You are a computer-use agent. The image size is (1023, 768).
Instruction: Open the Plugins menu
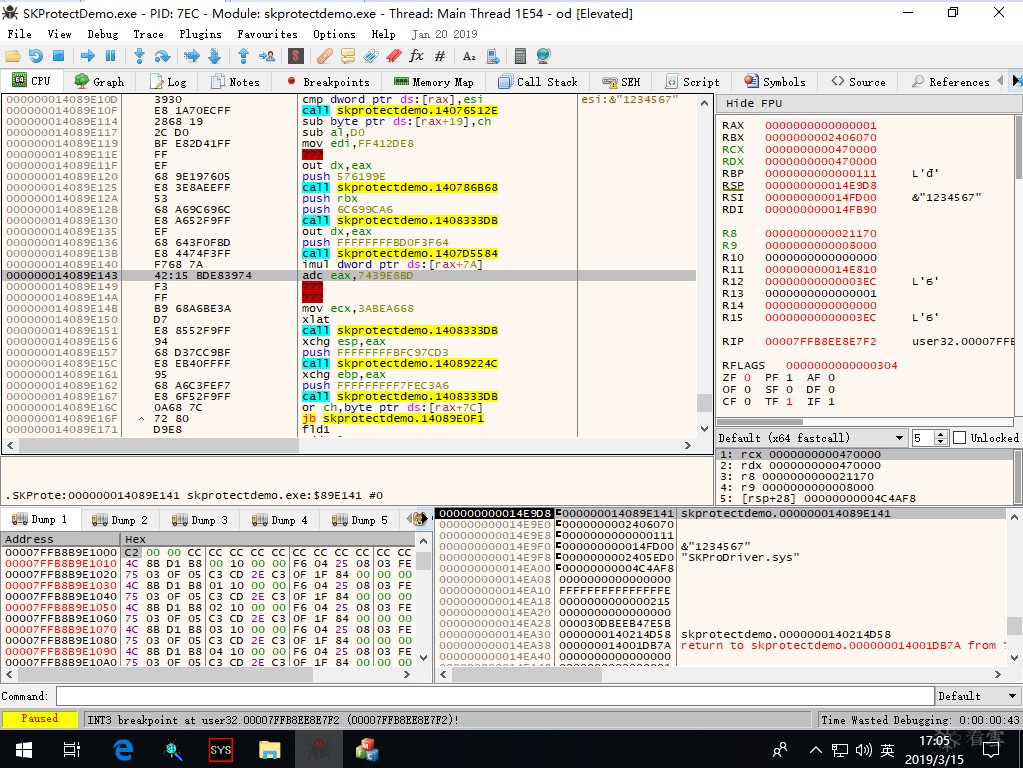tap(200, 34)
